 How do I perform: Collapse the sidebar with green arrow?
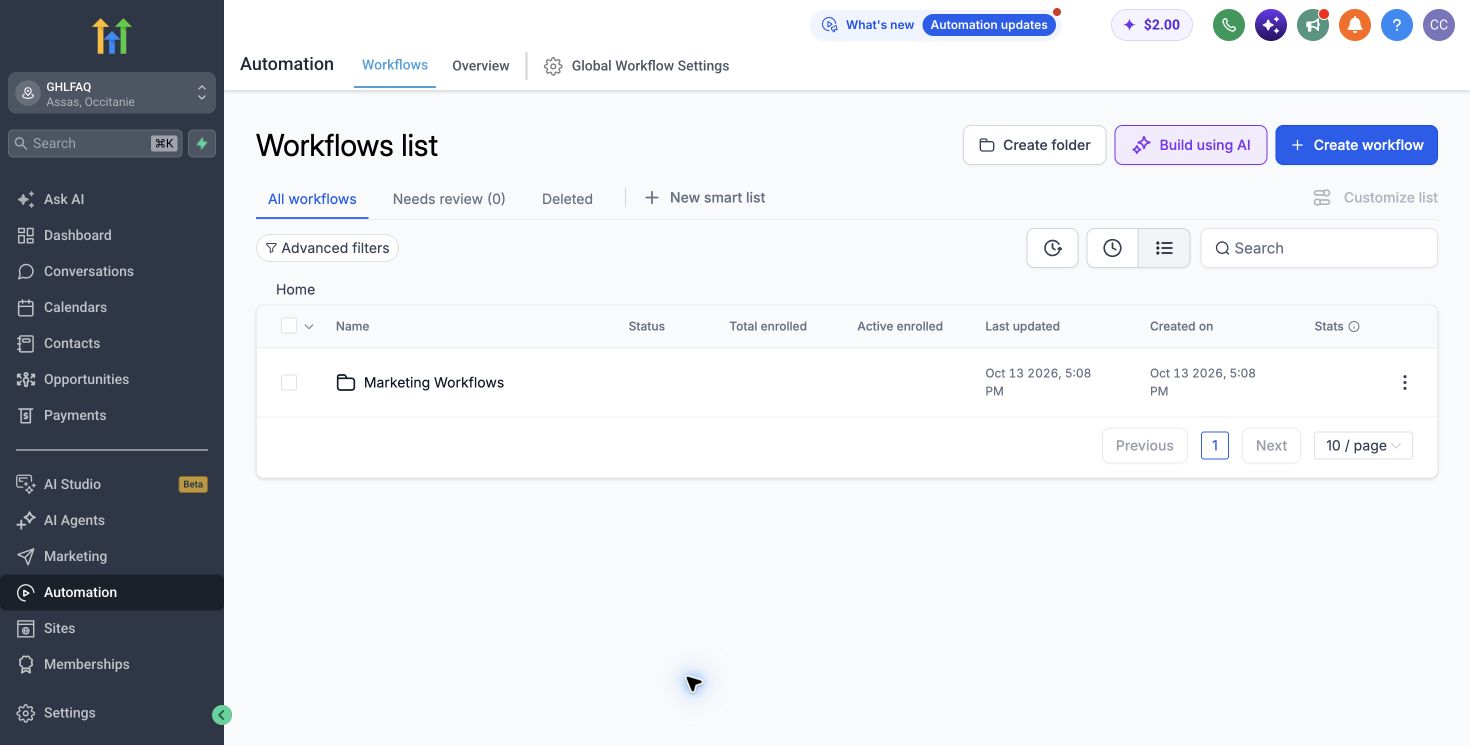click(222, 714)
